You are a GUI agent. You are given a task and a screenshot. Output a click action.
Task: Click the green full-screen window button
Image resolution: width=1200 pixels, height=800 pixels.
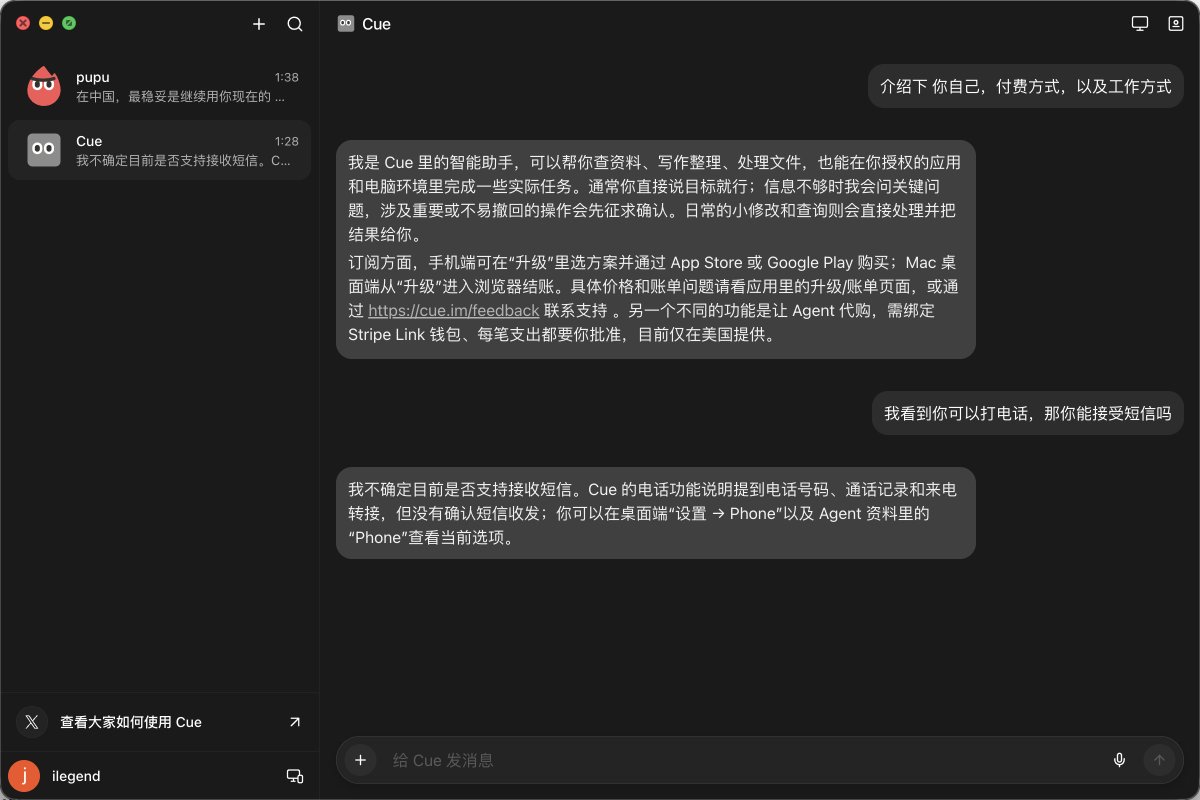click(x=69, y=23)
